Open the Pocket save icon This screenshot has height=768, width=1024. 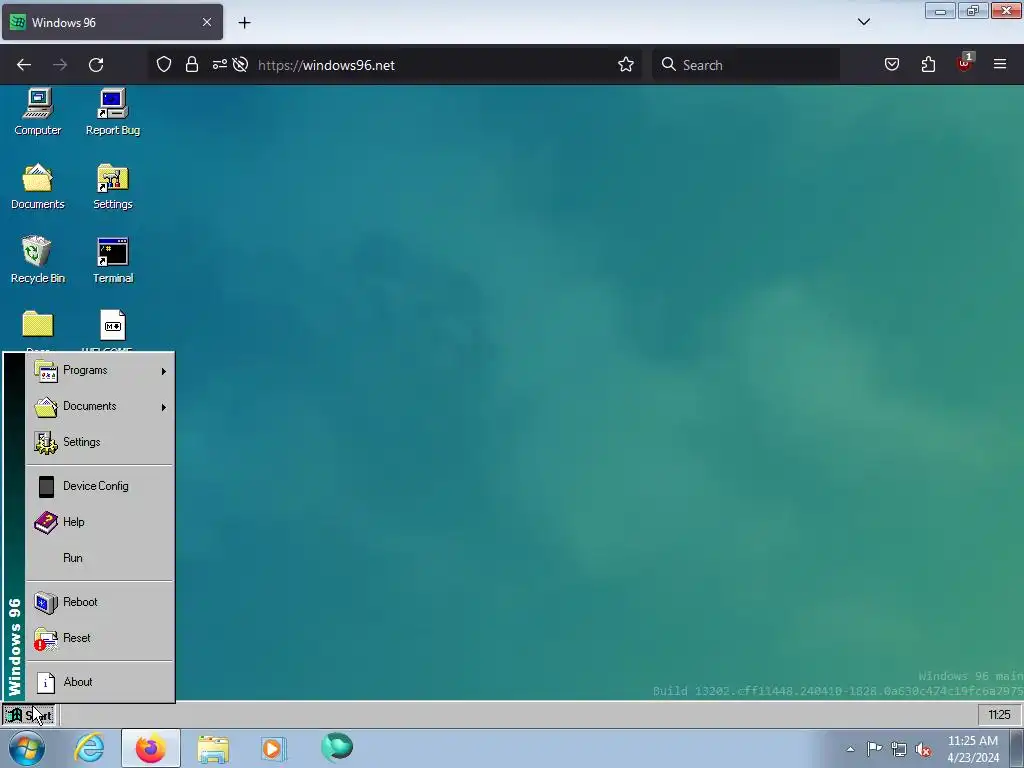(x=892, y=64)
